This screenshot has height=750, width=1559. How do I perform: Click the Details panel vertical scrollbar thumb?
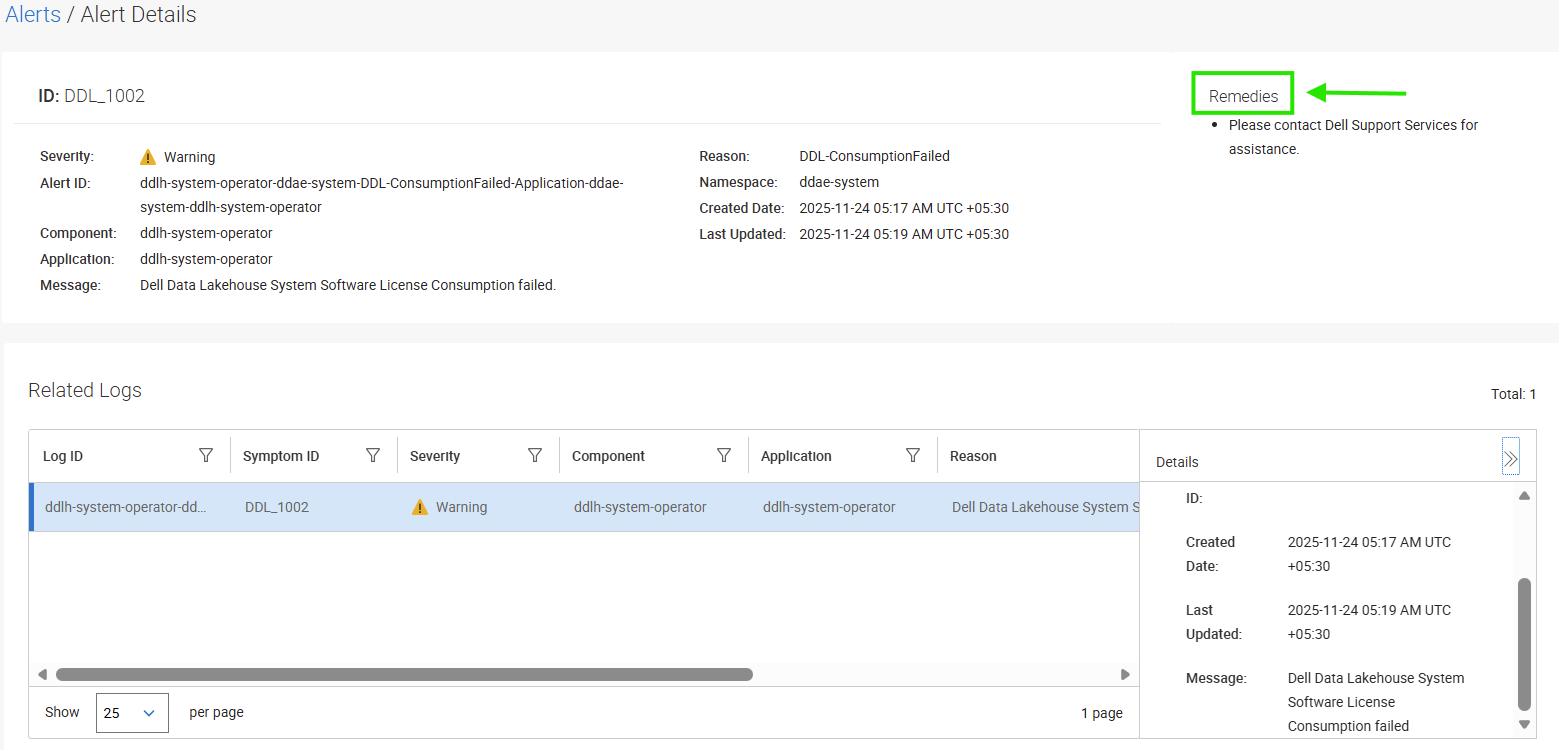pos(1524,644)
